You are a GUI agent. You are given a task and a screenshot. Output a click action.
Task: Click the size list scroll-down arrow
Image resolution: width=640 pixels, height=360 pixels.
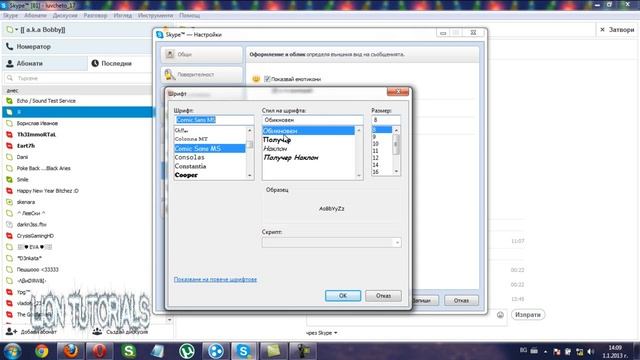[x=396, y=172]
